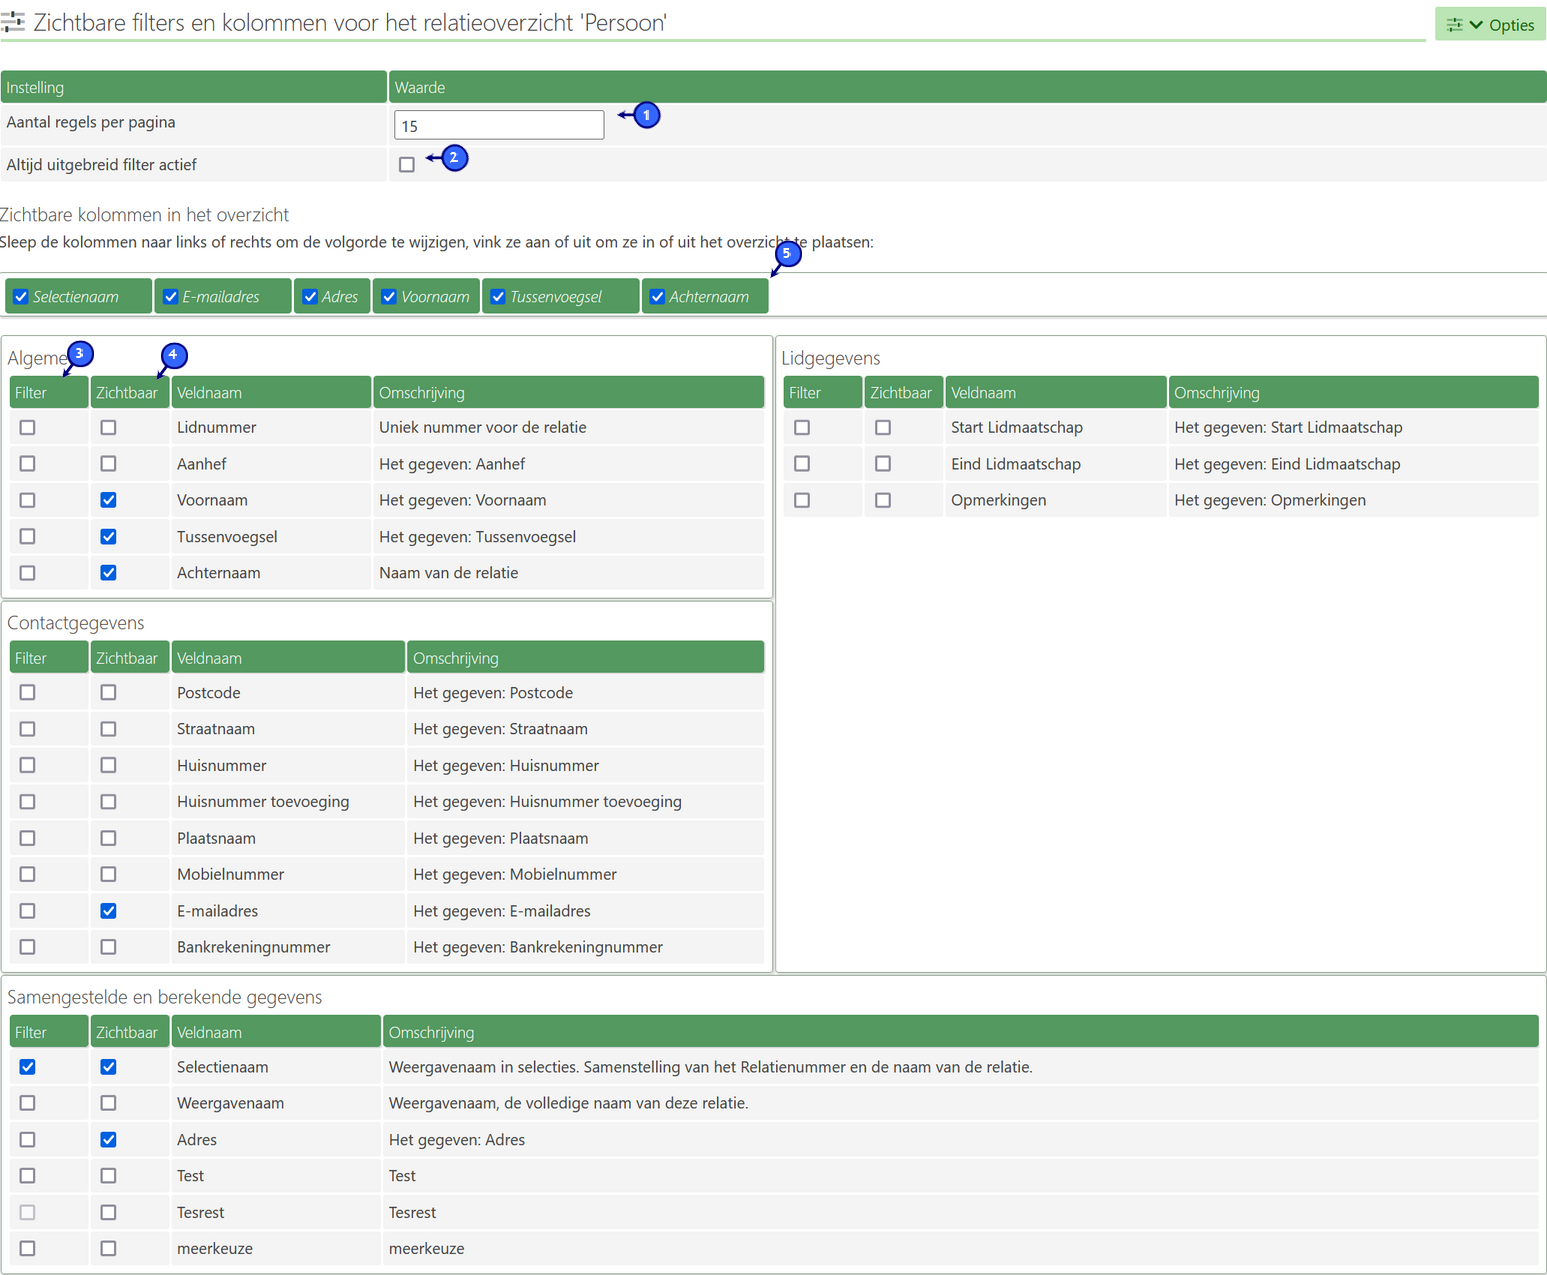
Task: Enable Filter for Start Lidmaatschap
Action: (802, 427)
